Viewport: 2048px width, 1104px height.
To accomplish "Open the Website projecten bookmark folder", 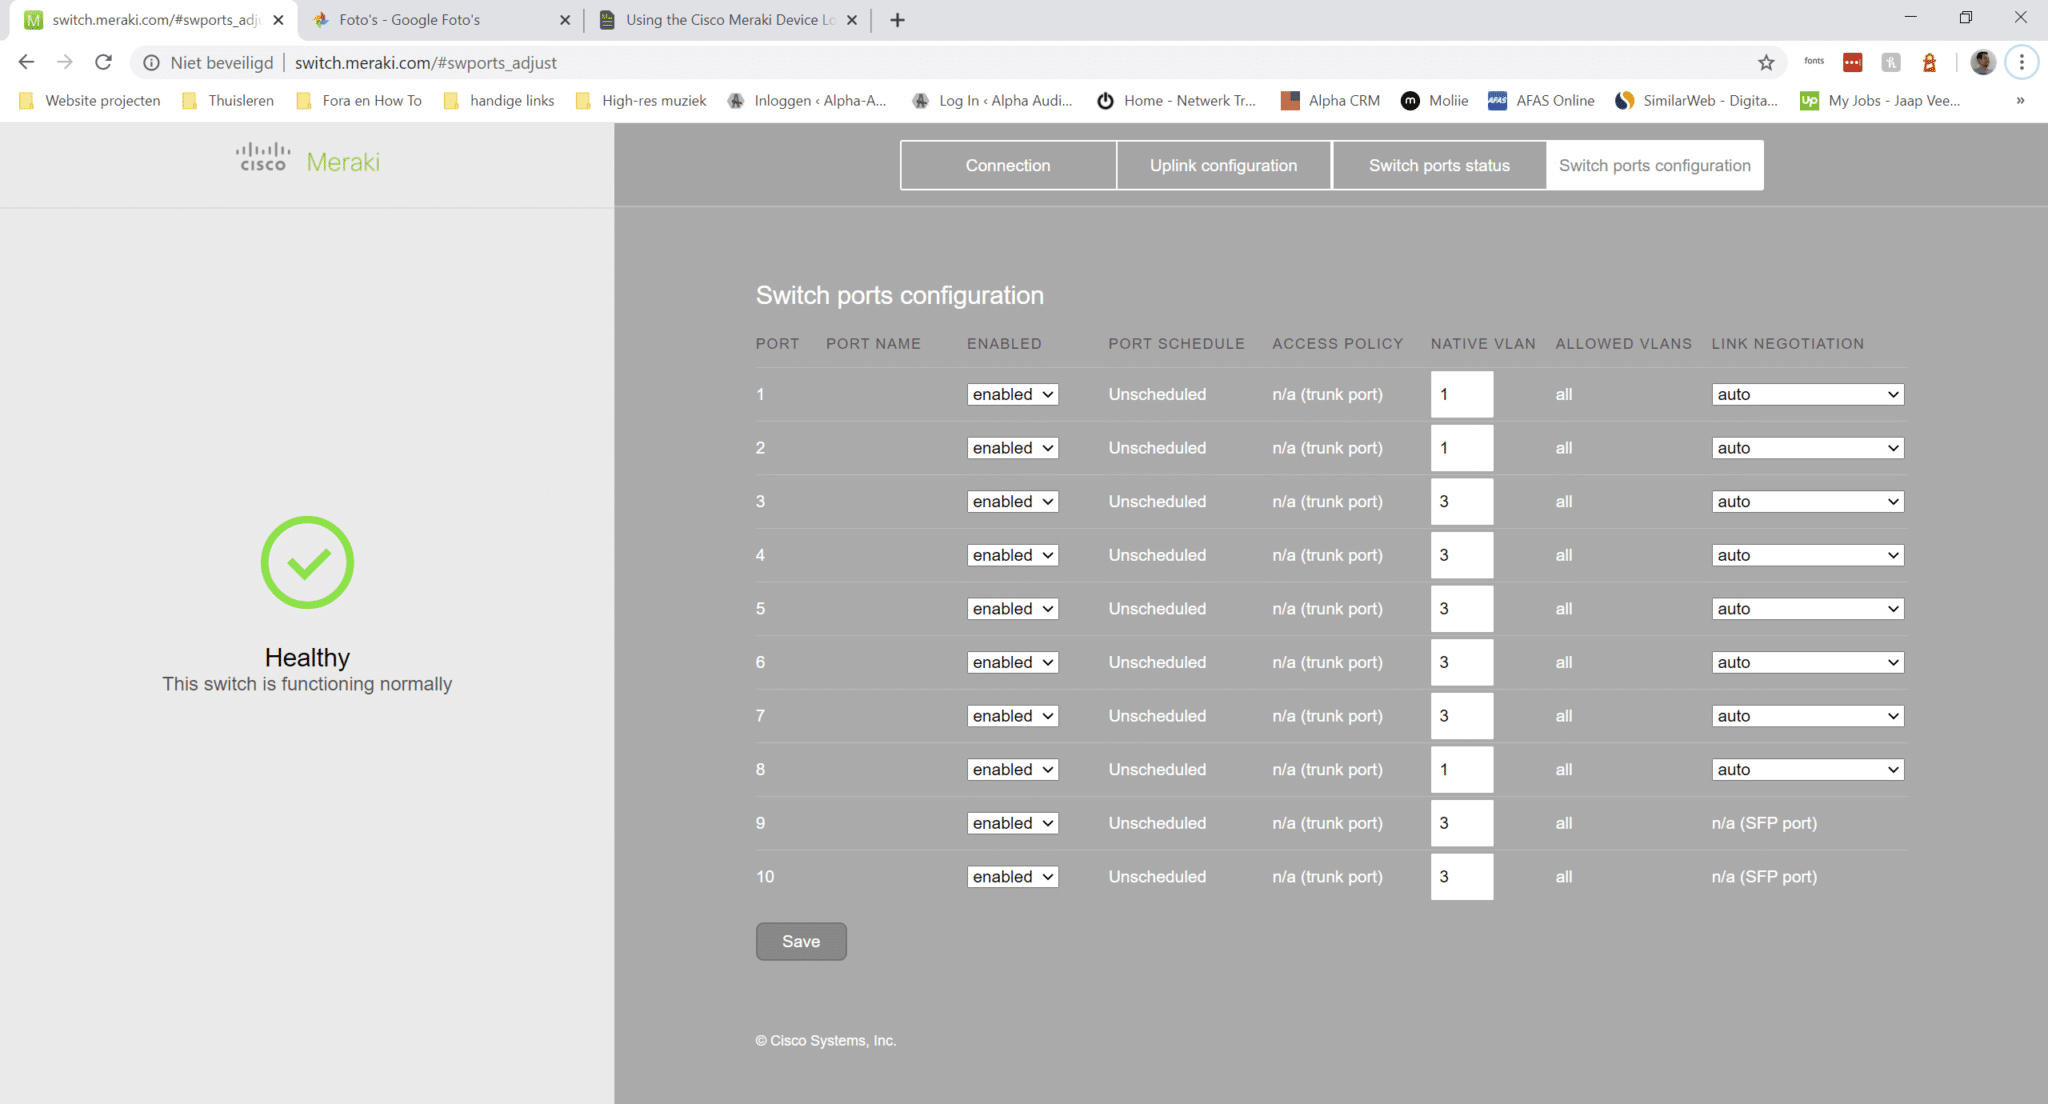I will [90, 100].
